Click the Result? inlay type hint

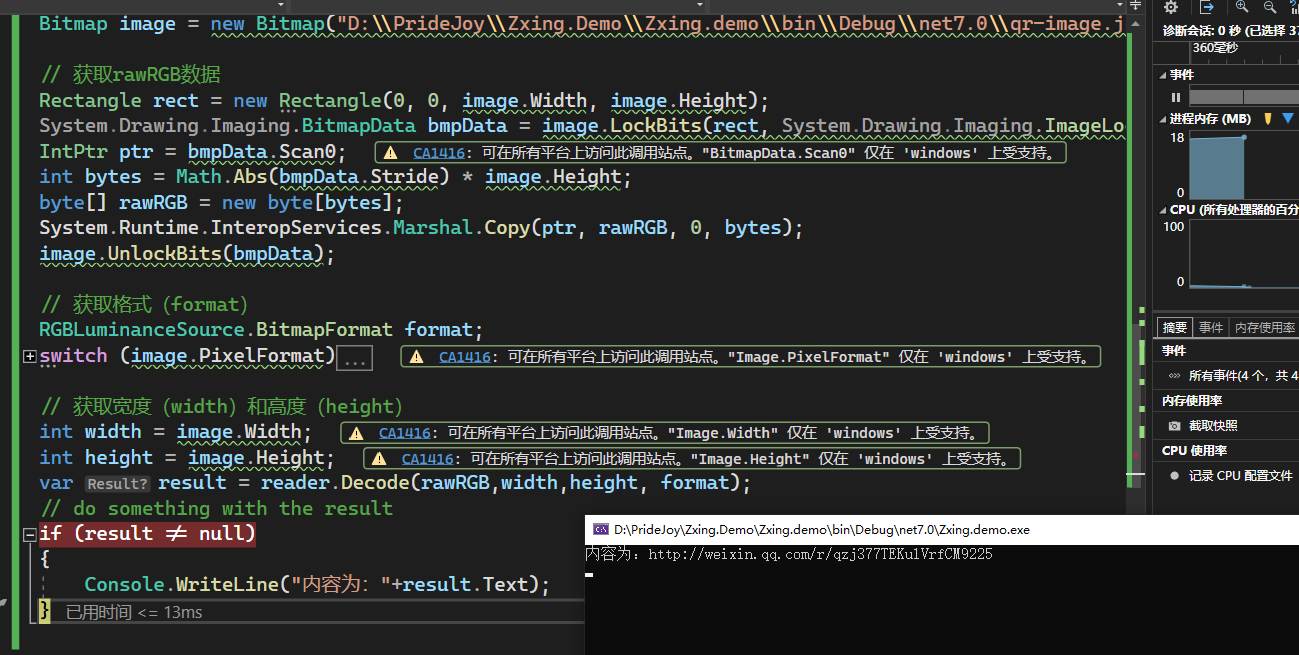tap(117, 484)
